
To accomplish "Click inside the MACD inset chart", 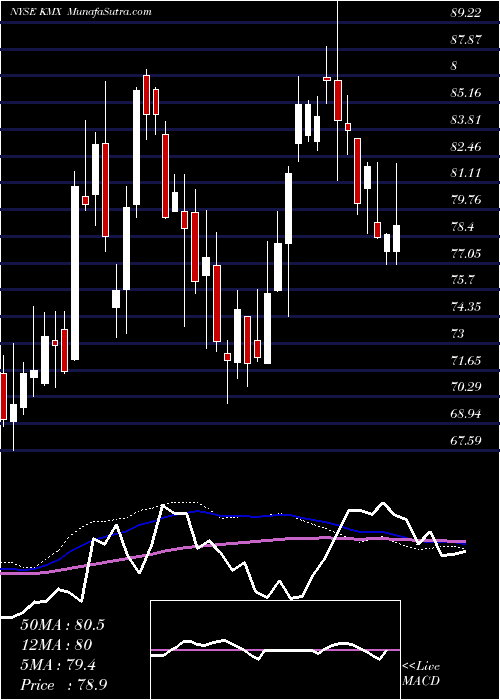I will [275, 650].
